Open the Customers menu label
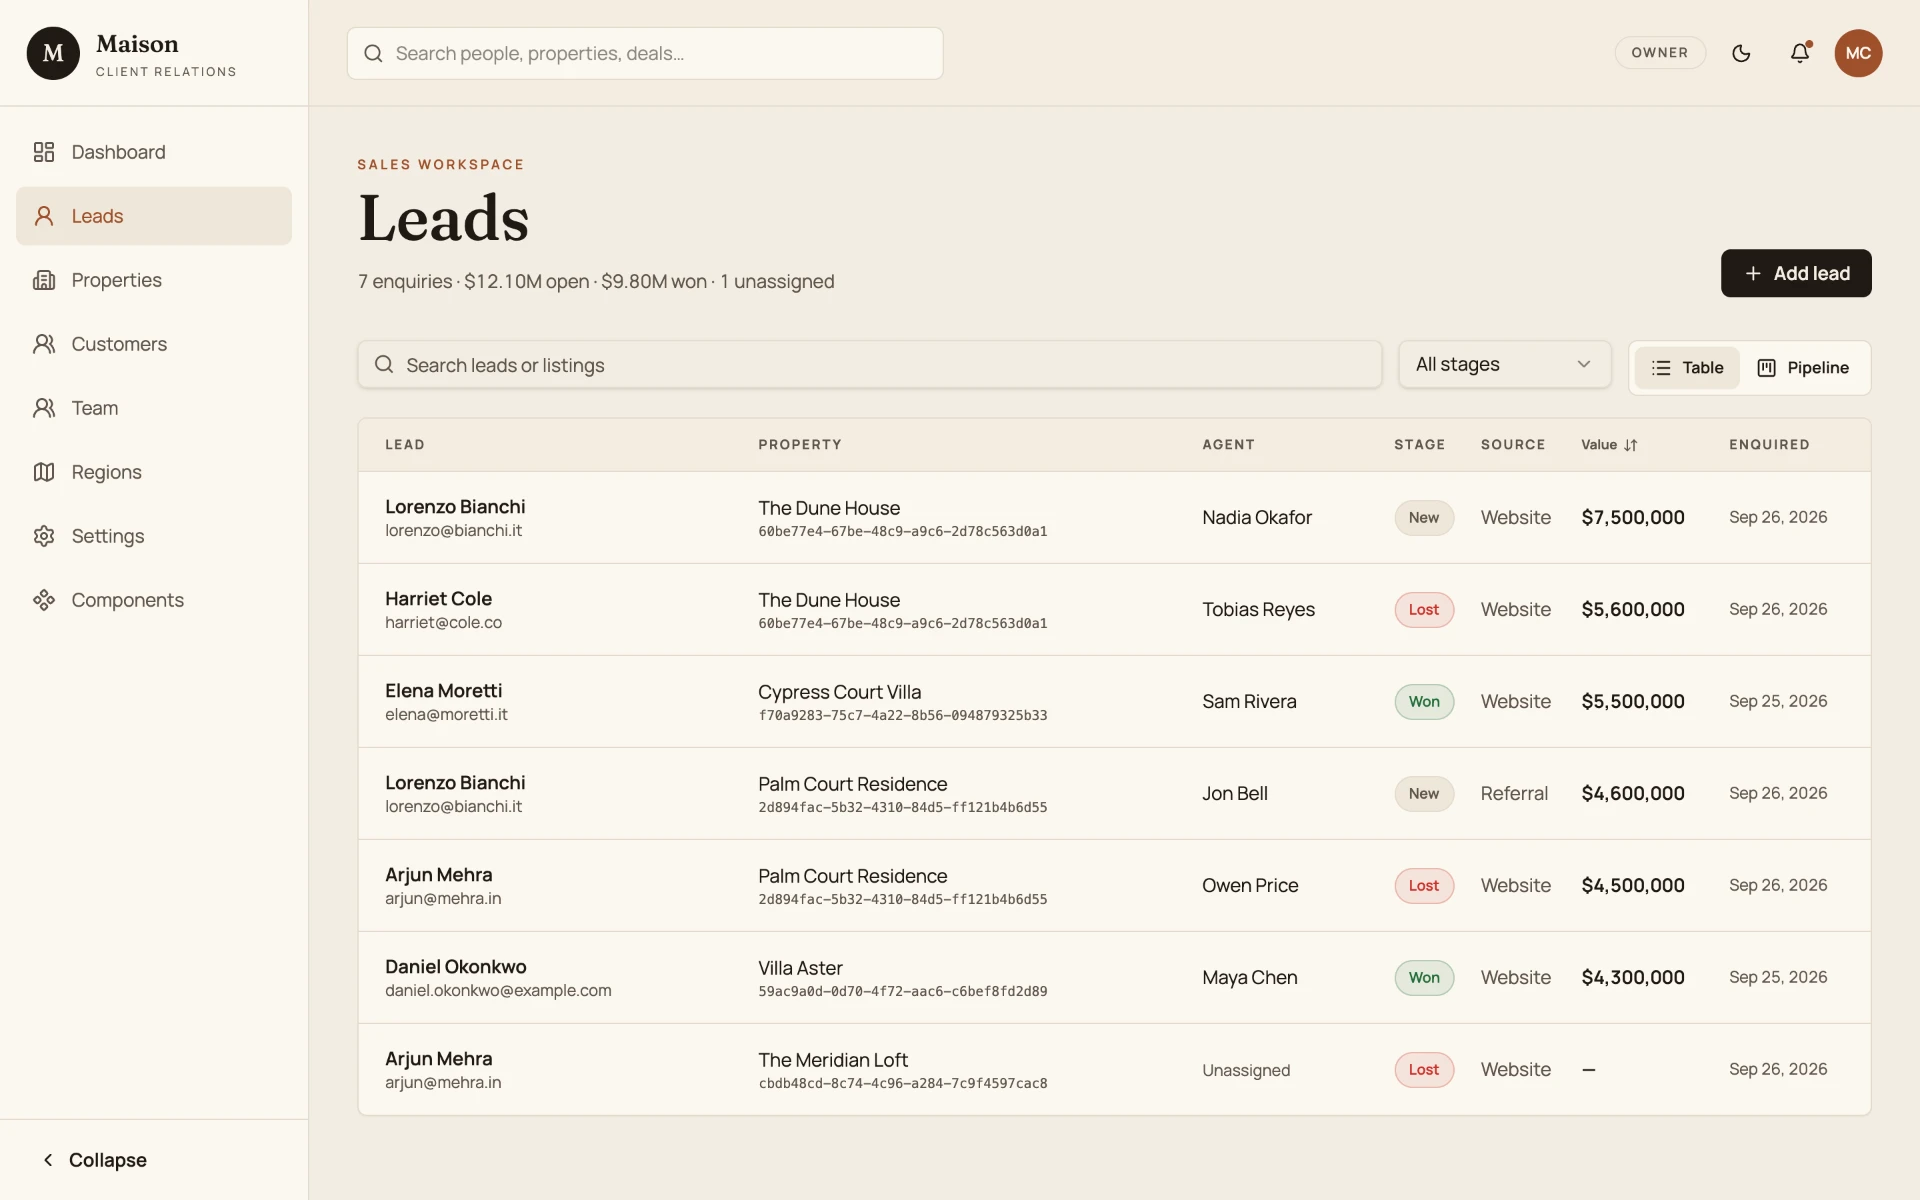 point(119,344)
